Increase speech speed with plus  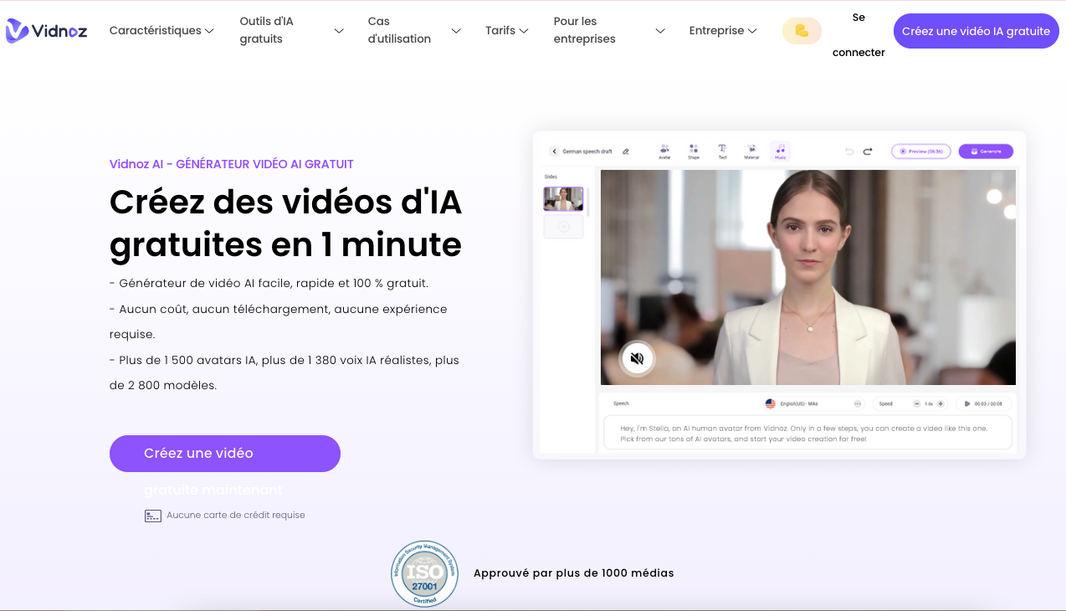[940, 404]
